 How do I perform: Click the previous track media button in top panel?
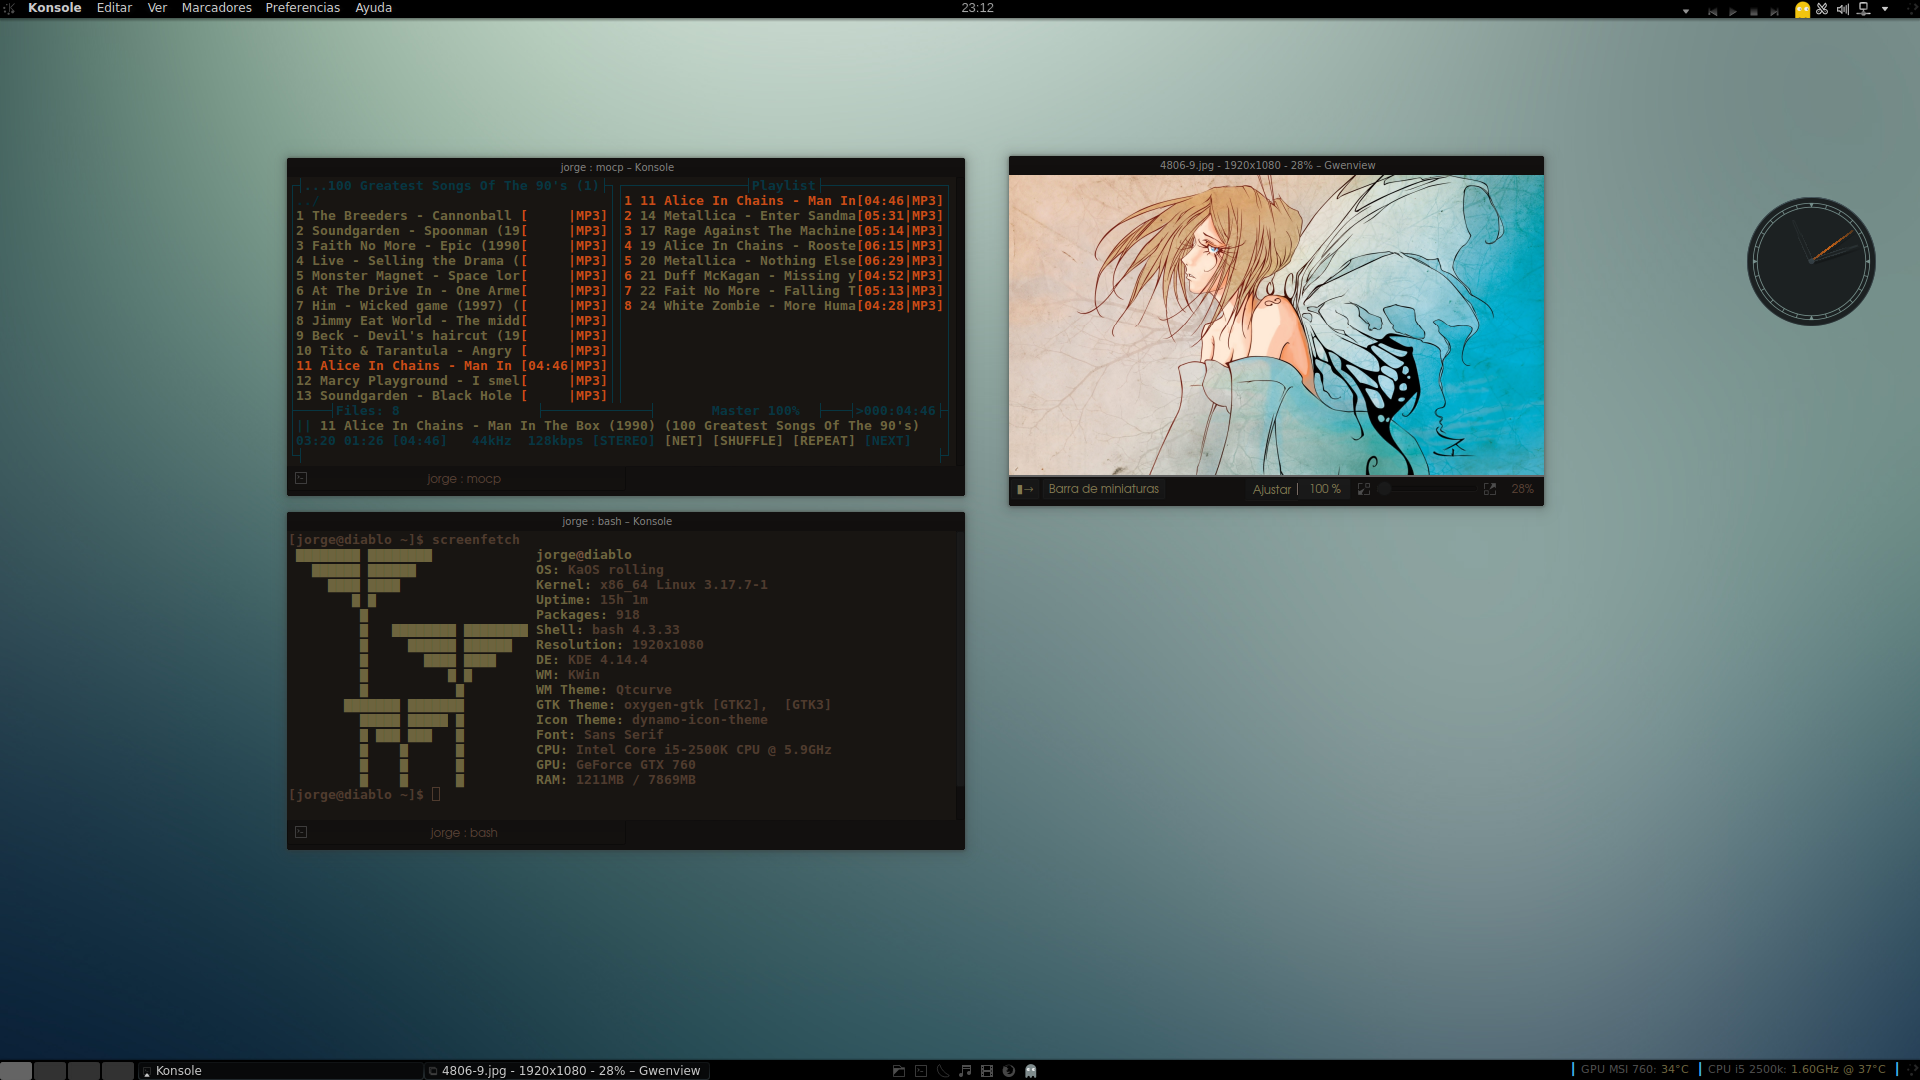tap(1713, 11)
